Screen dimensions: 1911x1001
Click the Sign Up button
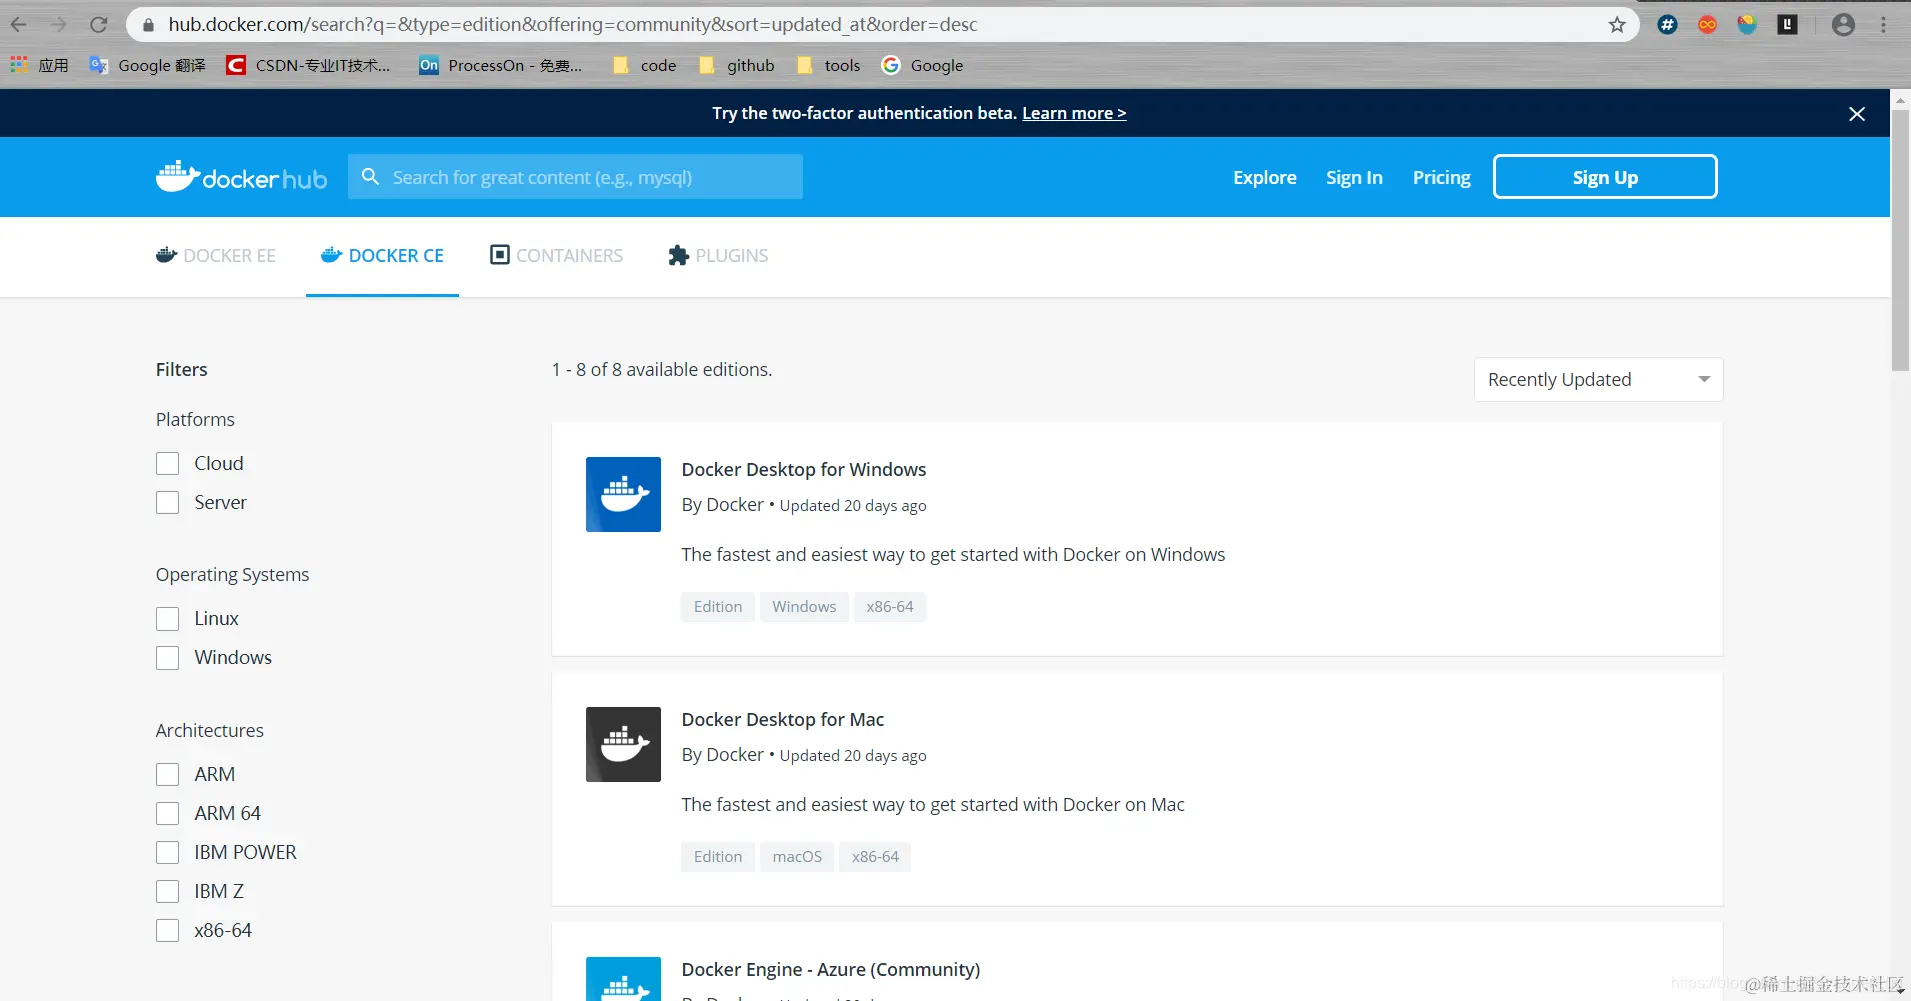tap(1605, 177)
